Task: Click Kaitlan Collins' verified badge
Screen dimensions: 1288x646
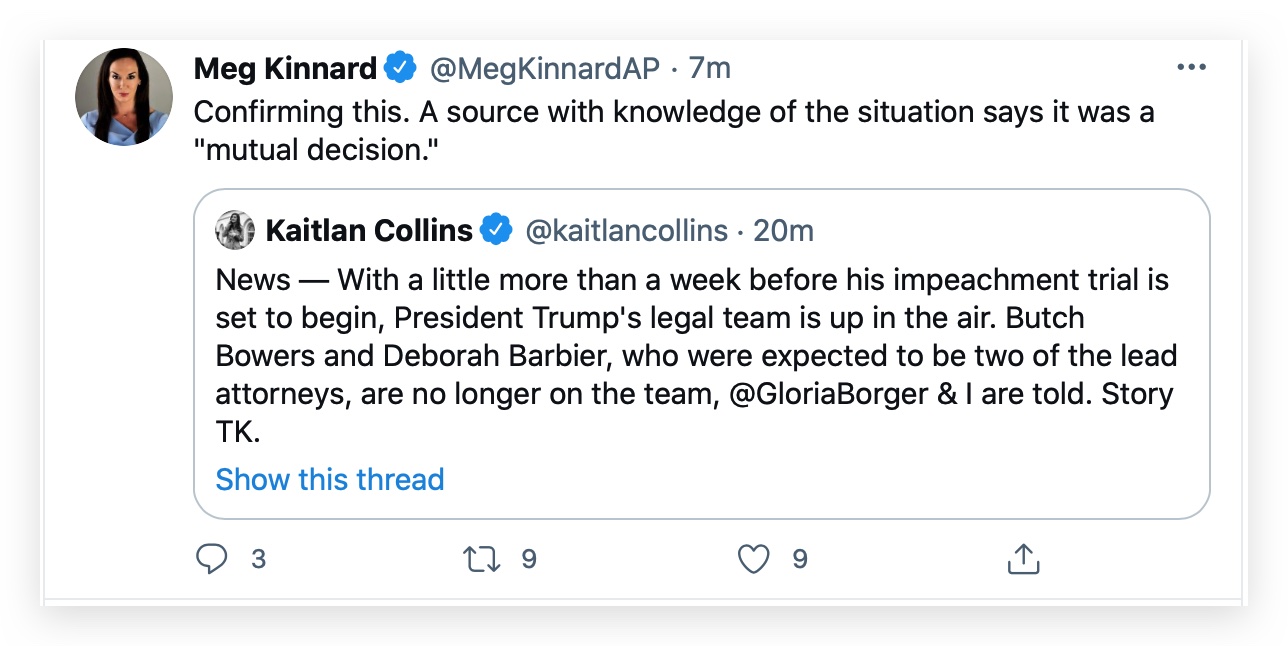Action: [x=496, y=230]
